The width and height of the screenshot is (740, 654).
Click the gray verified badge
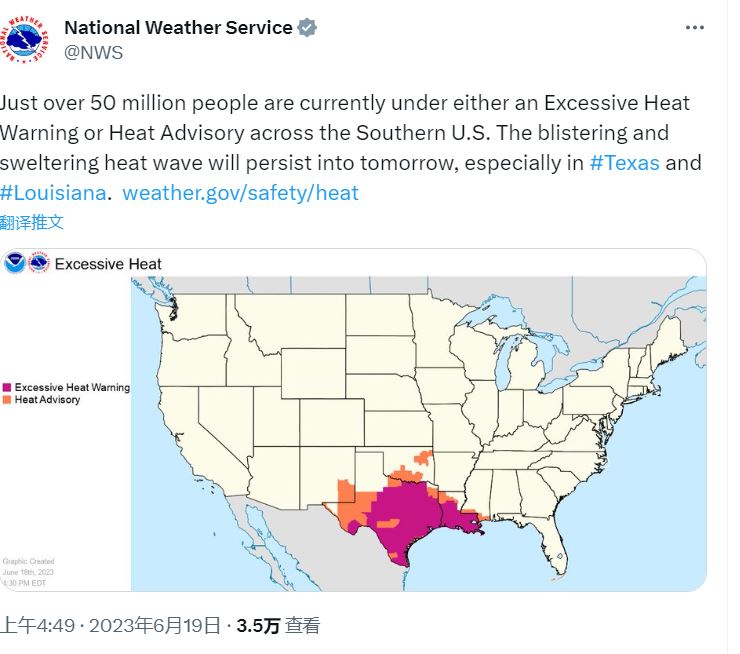pyautogui.click(x=308, y=28)
